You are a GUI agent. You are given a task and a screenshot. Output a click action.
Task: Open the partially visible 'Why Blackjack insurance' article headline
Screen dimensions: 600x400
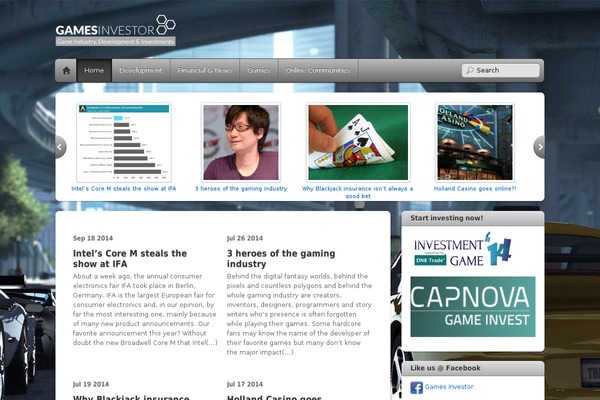(x=131, y=397)
